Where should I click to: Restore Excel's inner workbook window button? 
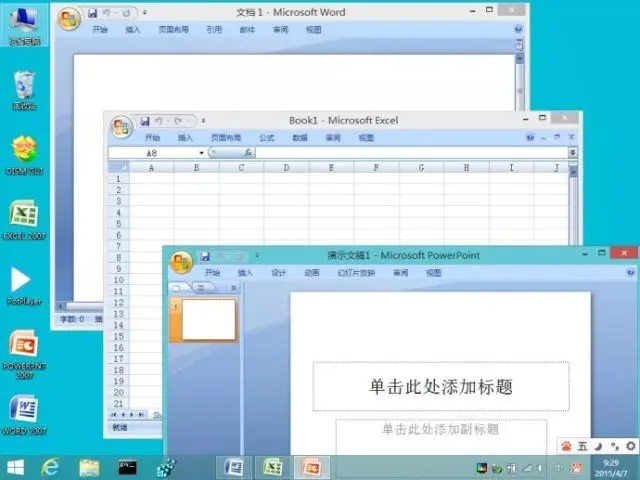coord(557,137)
